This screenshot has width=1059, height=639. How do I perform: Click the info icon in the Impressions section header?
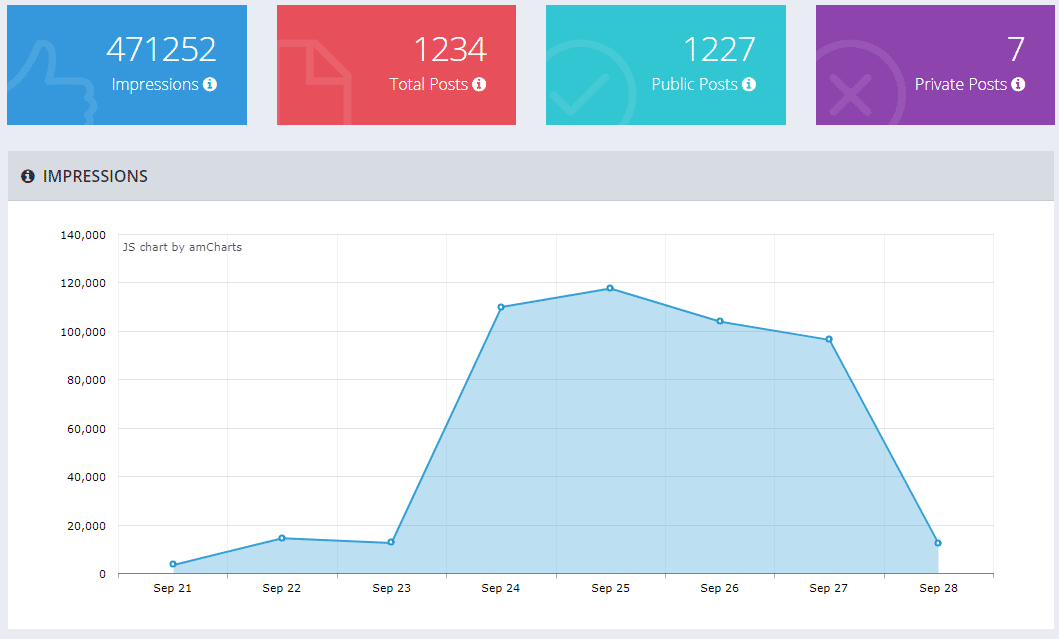pos(27,176)
